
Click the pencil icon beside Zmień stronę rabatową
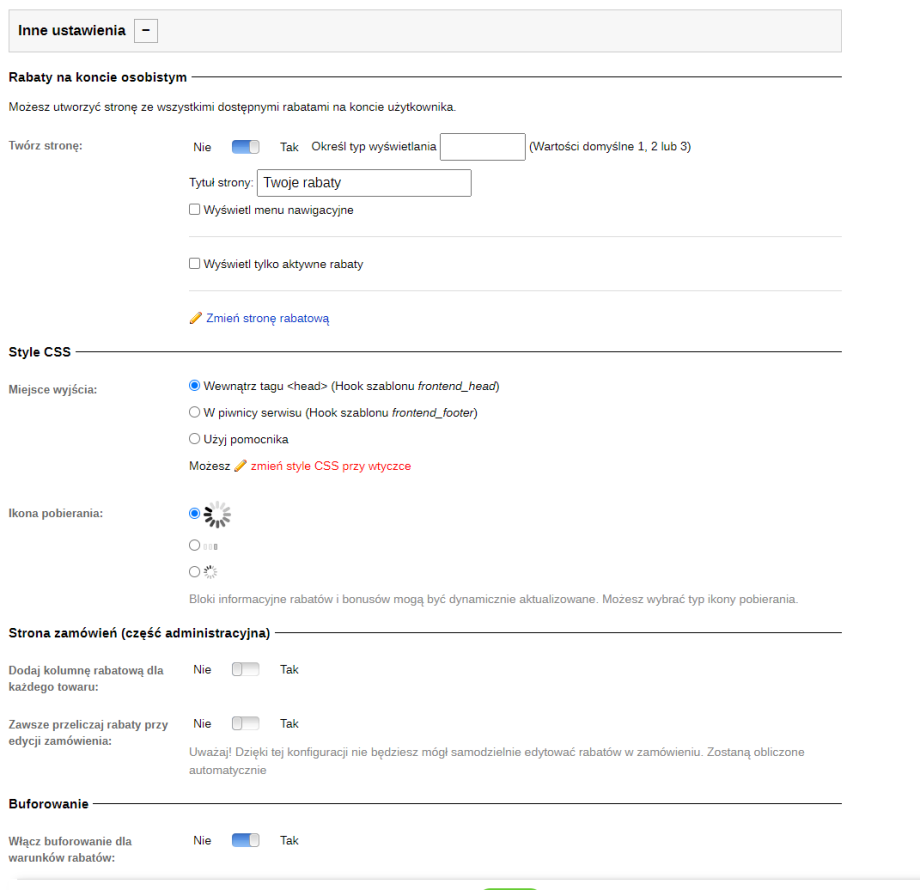[195, 319]
